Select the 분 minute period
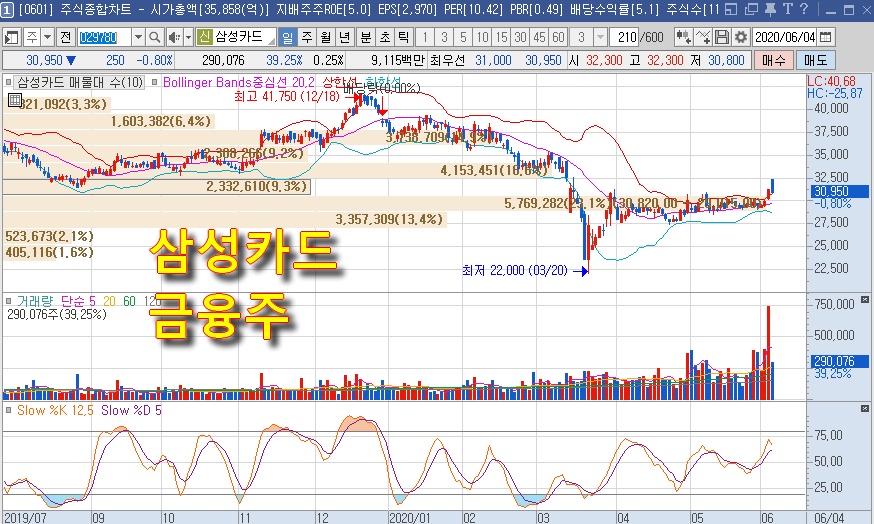 366,37
